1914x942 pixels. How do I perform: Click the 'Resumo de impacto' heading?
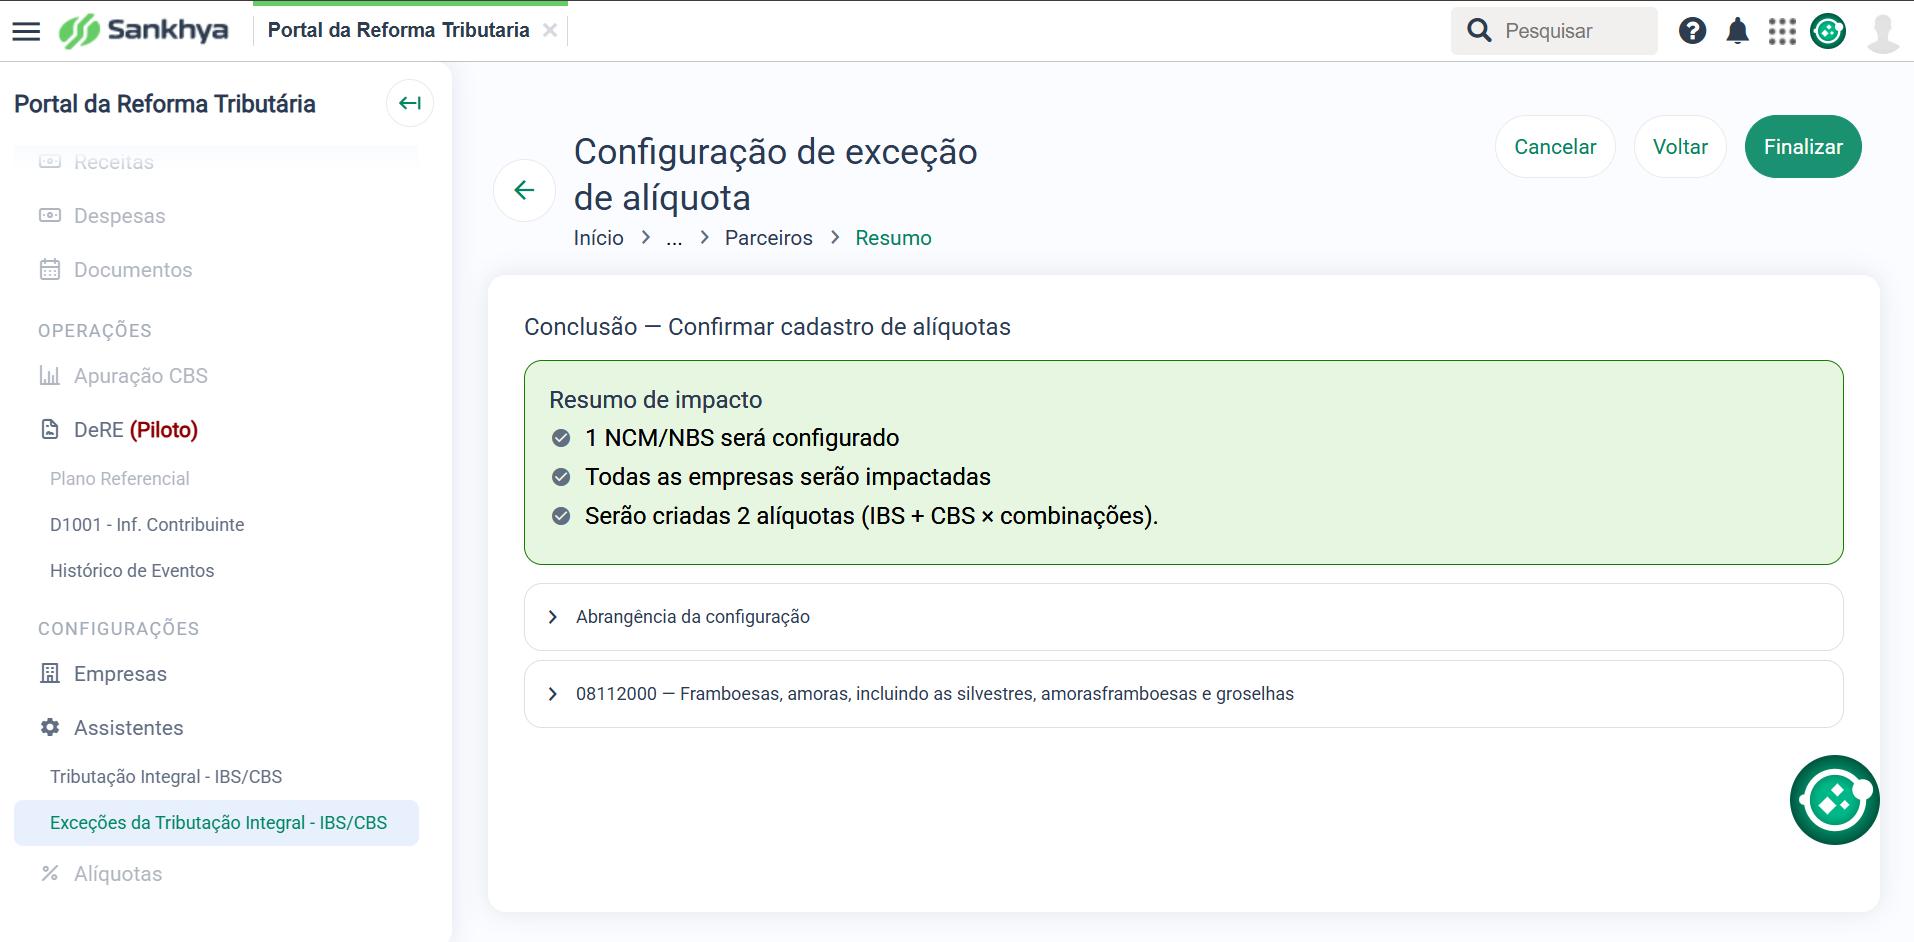click(656, 400)
